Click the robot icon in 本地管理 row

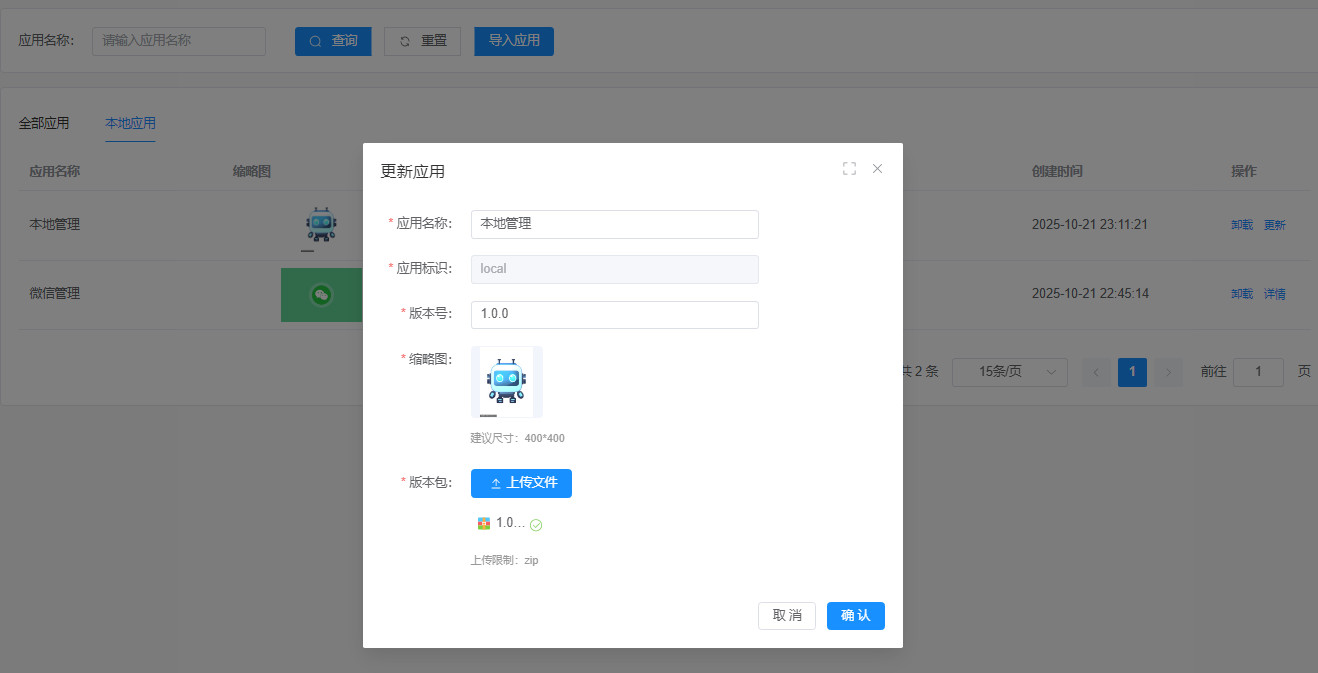pyautogui.click(x=321, y=225)
